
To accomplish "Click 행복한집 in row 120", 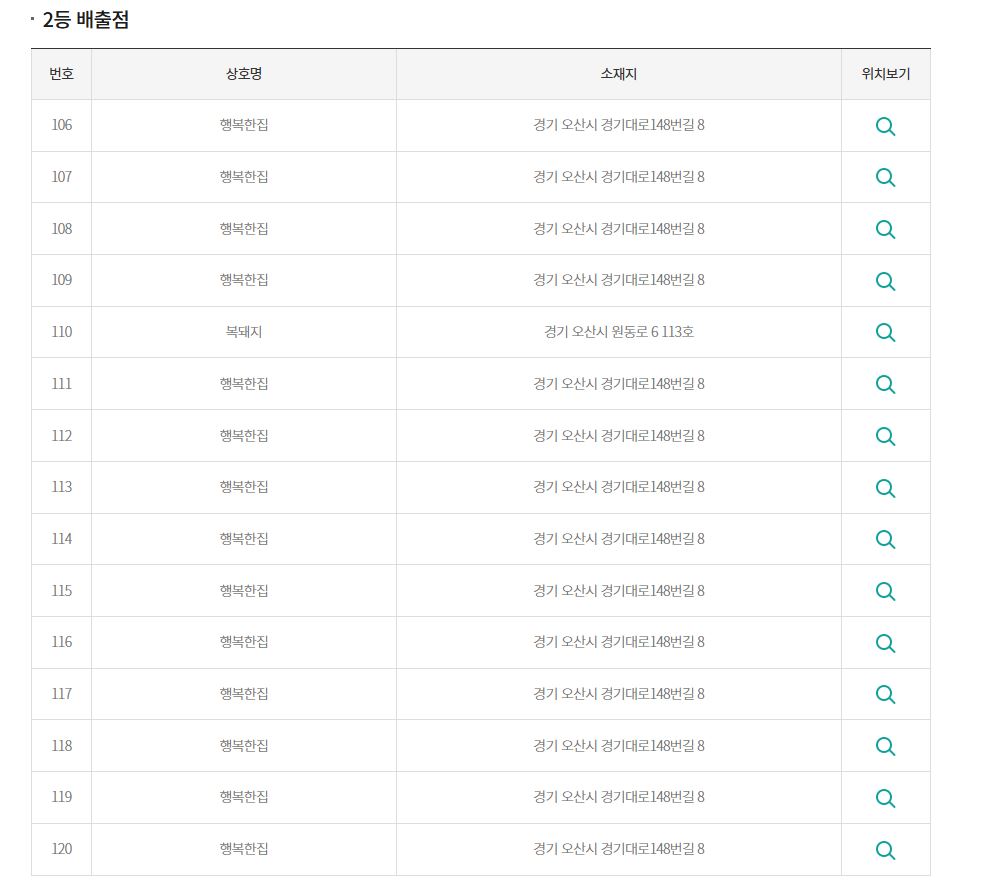I will [244, 849].
